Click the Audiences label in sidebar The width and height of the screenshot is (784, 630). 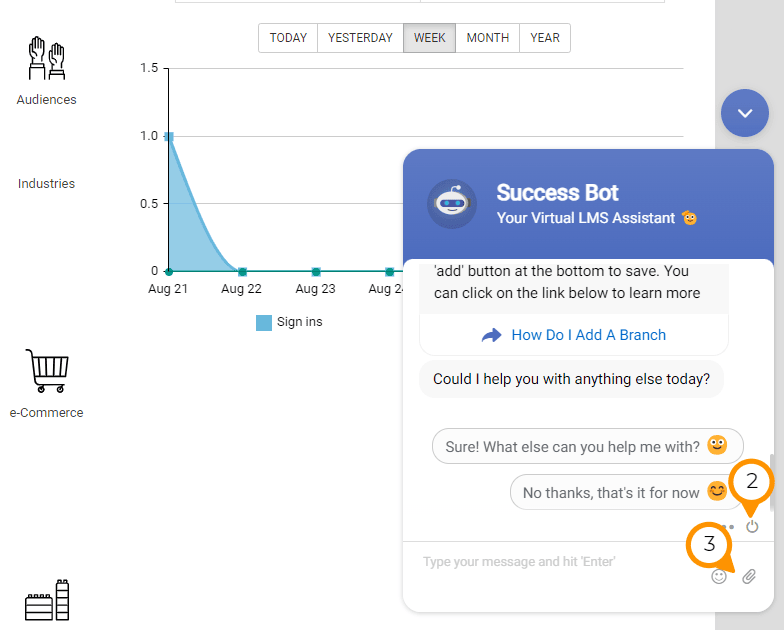46,100
